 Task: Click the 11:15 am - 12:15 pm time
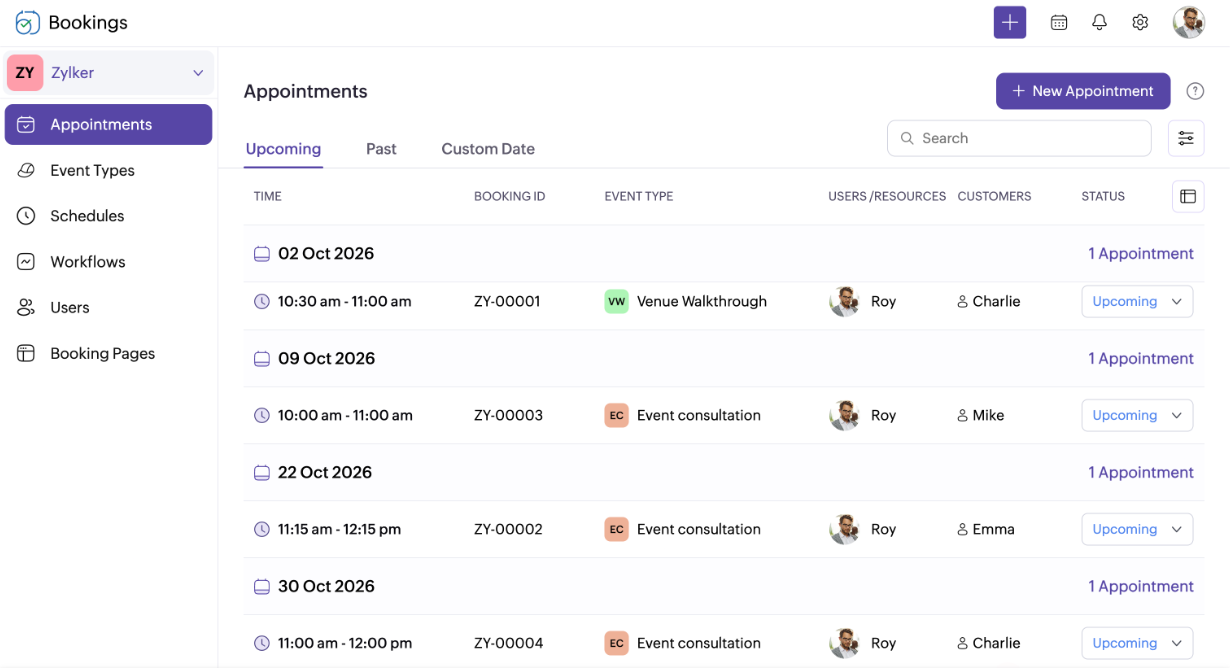339,529
